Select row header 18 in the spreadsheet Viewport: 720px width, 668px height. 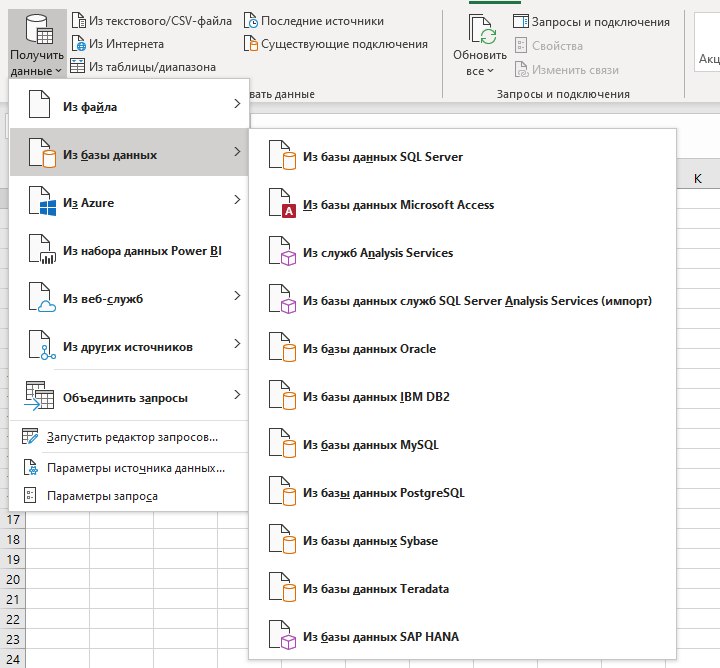(x=13, y=539)
